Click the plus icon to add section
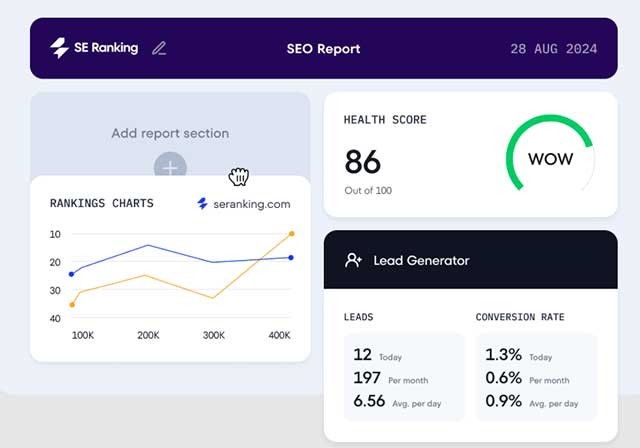This screenshot has height=448, width=640. coord(170,167)
